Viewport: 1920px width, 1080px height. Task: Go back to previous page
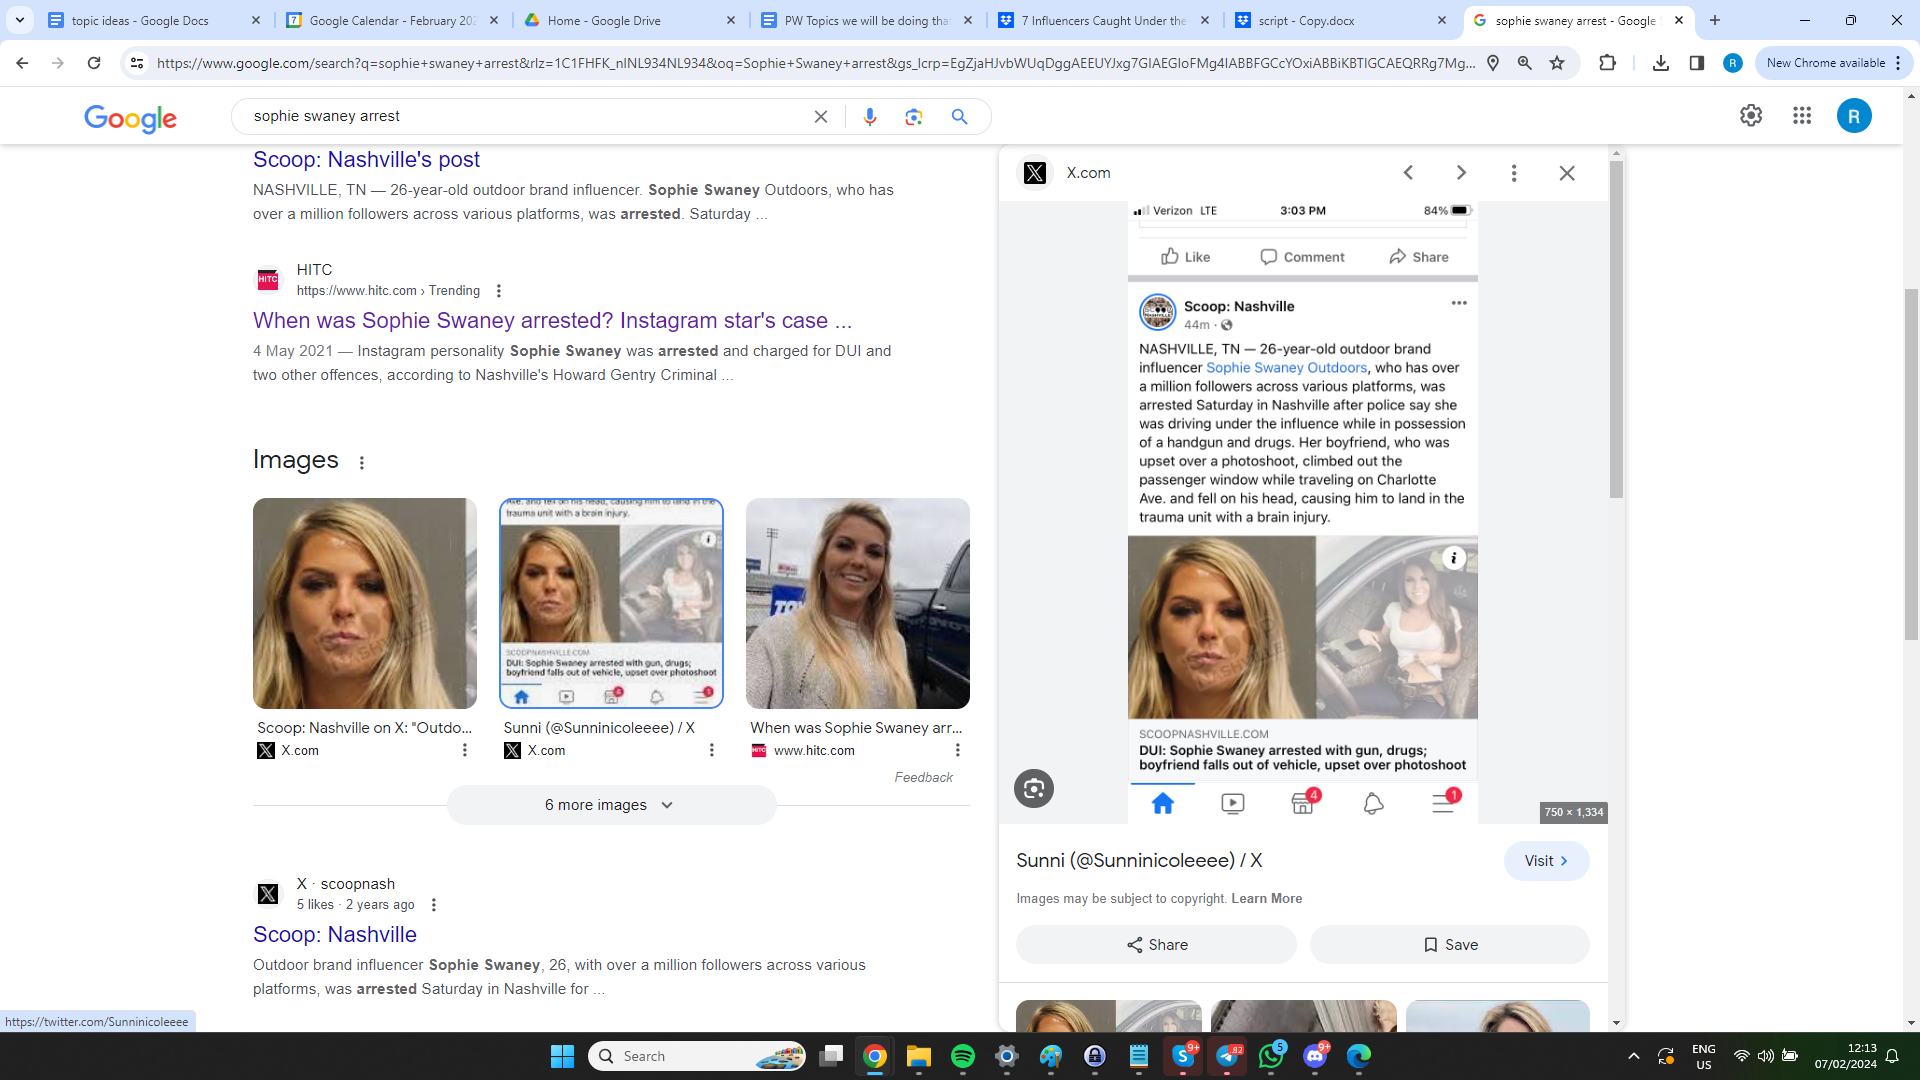coord(22,63)
